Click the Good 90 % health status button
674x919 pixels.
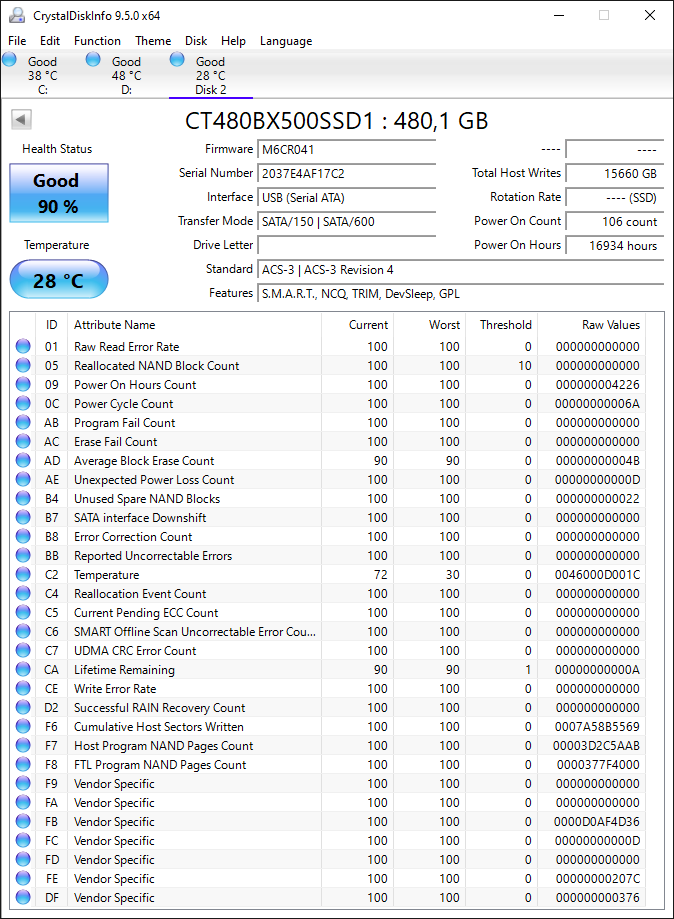[x=59, y=193]
